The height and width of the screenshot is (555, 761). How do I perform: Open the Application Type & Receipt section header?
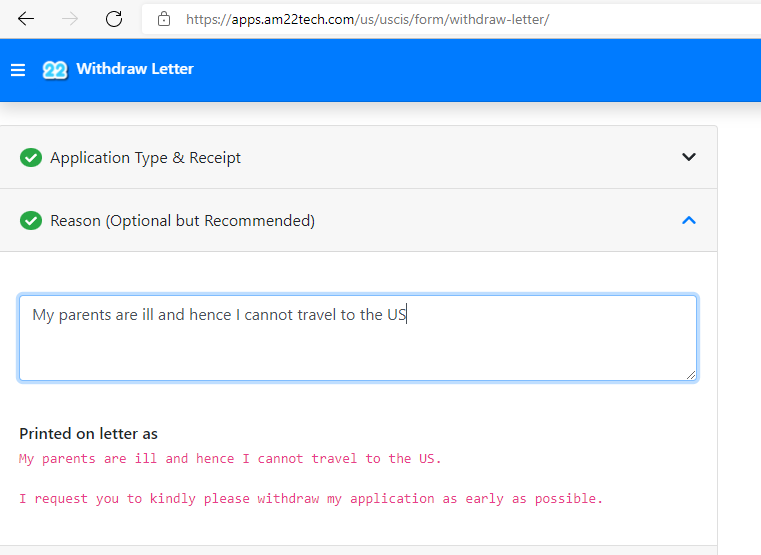pyautogui.click(x=145, y=157)
